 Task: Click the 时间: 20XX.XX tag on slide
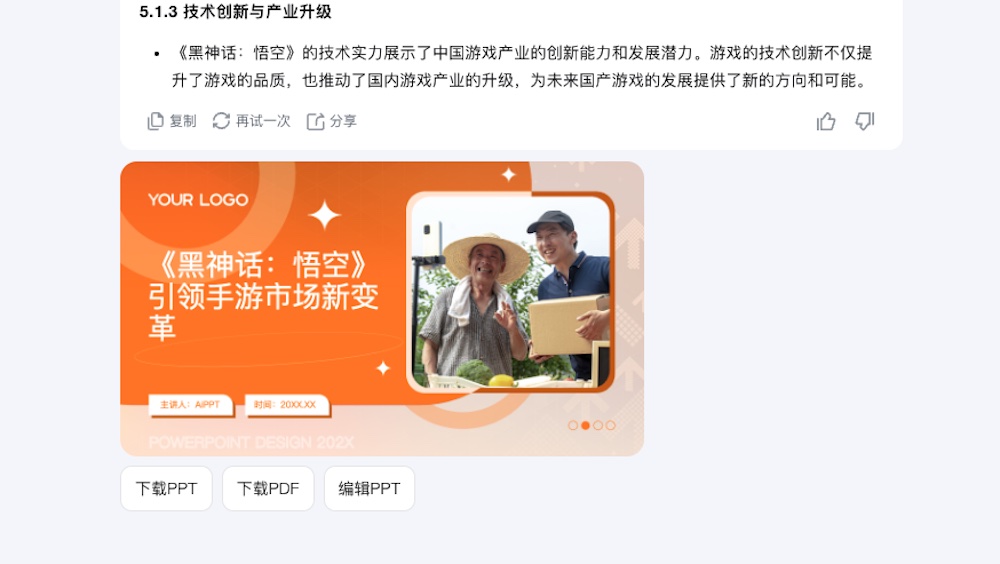(286, 404)
